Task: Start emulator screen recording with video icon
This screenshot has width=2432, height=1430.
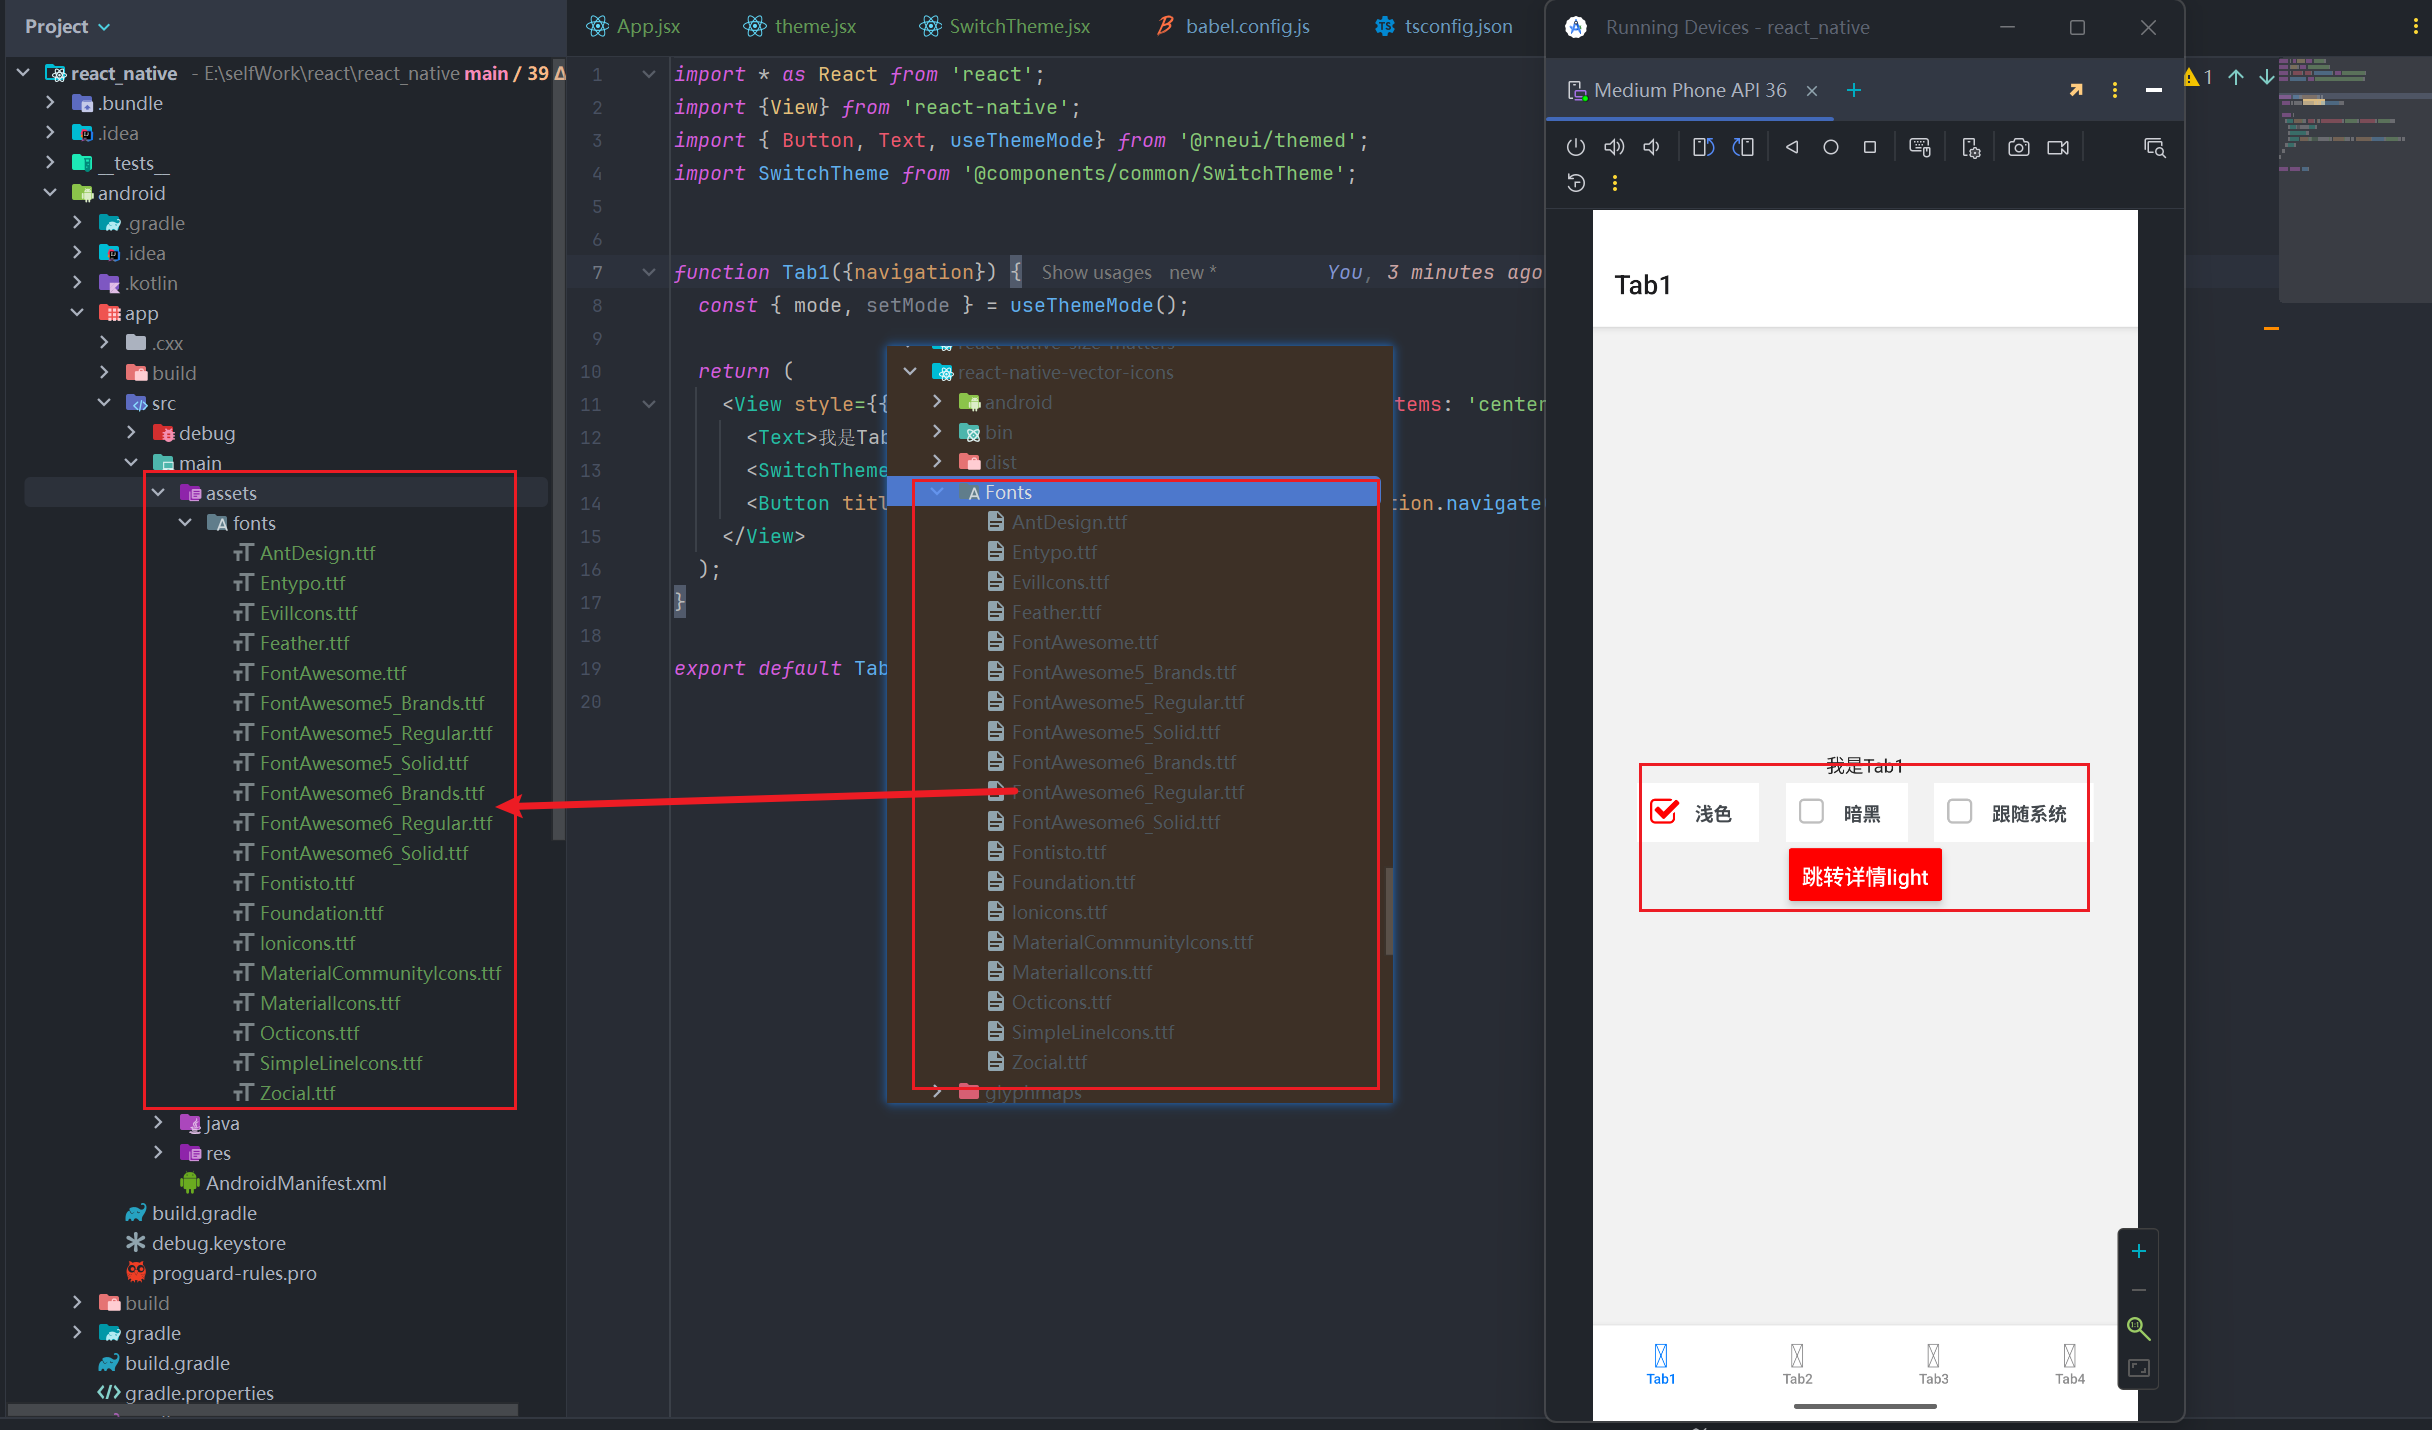Action: coord(2058,147)
